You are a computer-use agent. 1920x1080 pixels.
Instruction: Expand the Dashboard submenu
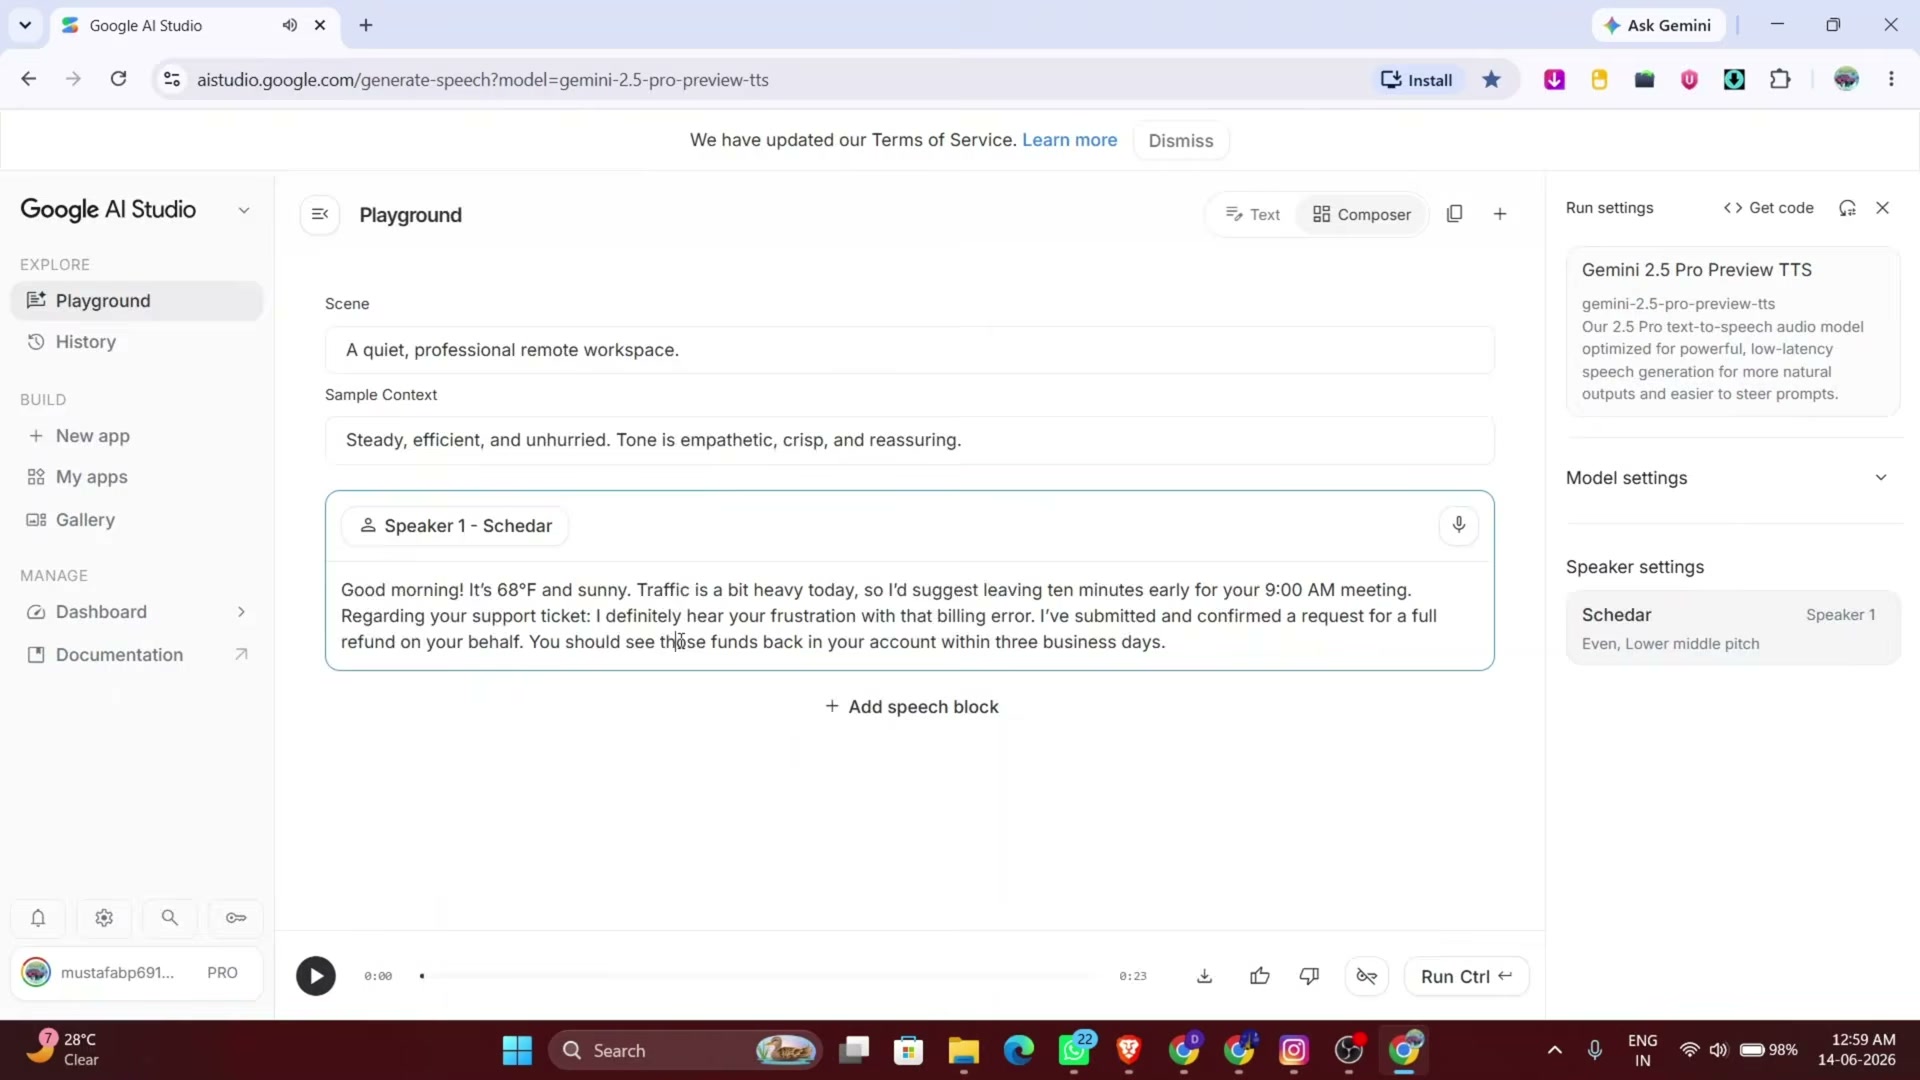tap(241, 612)
